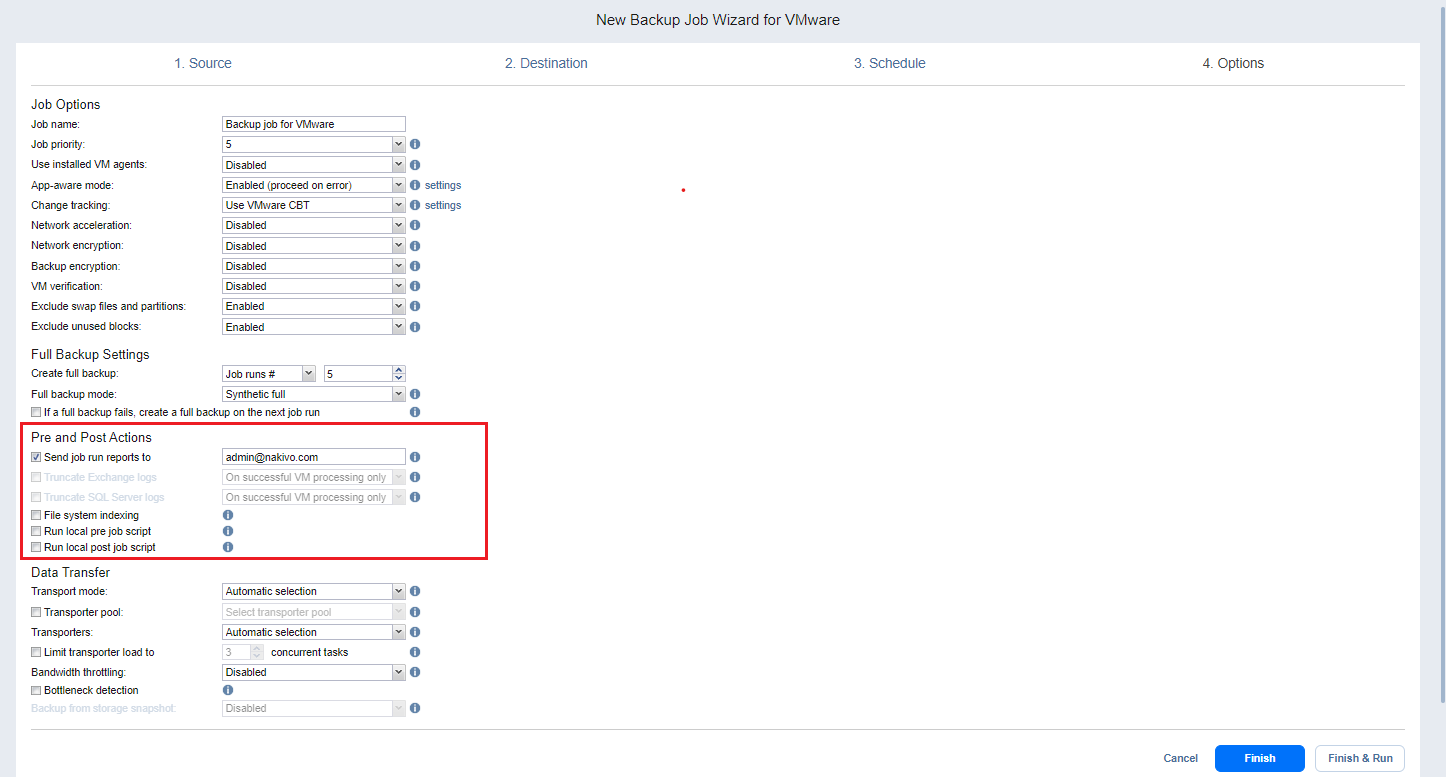Increase the full backup job runs count
This screenshot has width=1446, height=777.
[399, 369]
